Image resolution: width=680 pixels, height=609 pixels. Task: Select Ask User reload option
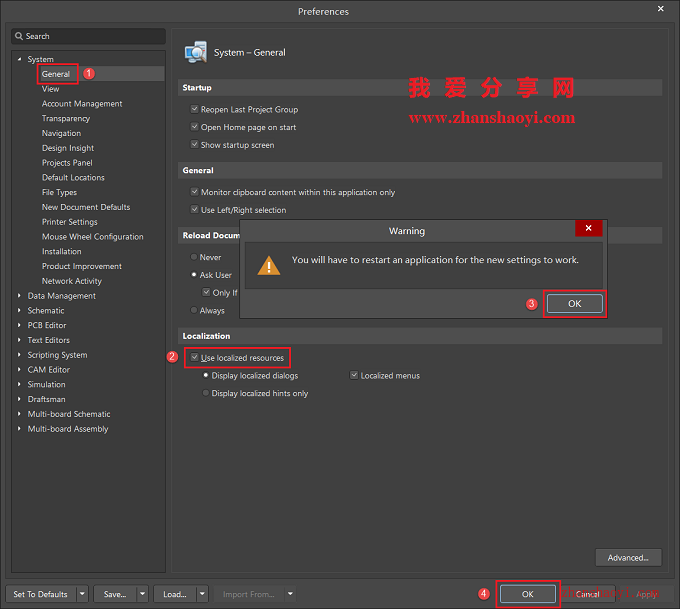[194, 275]
